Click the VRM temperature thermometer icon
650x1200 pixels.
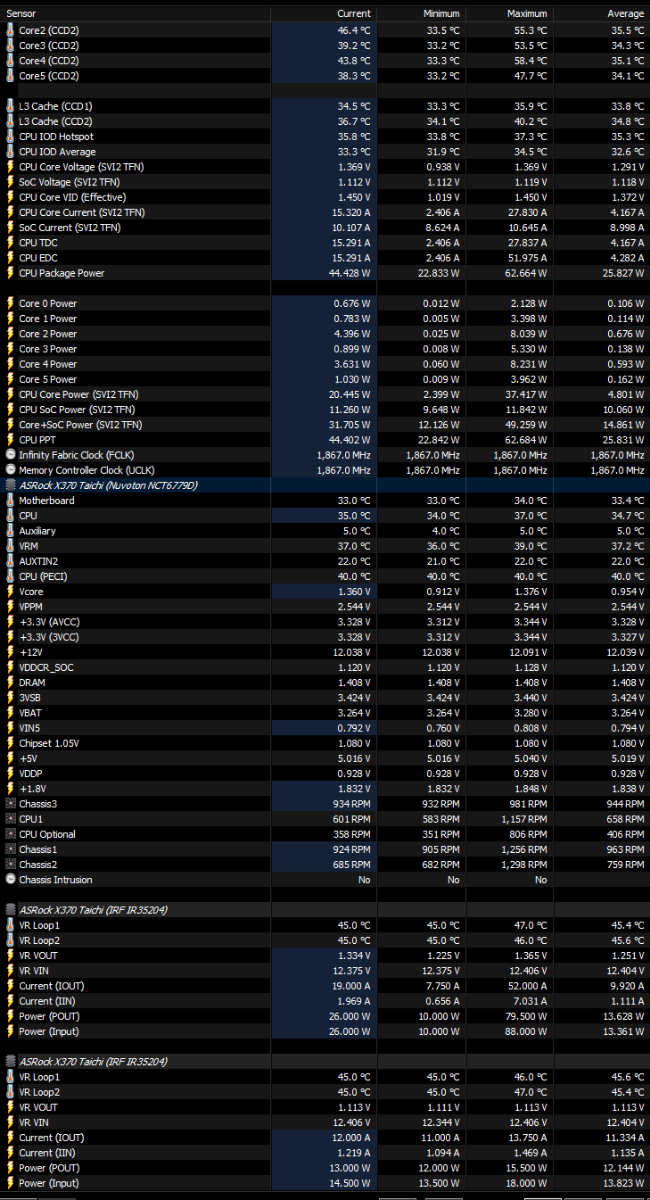coord(11,546)
